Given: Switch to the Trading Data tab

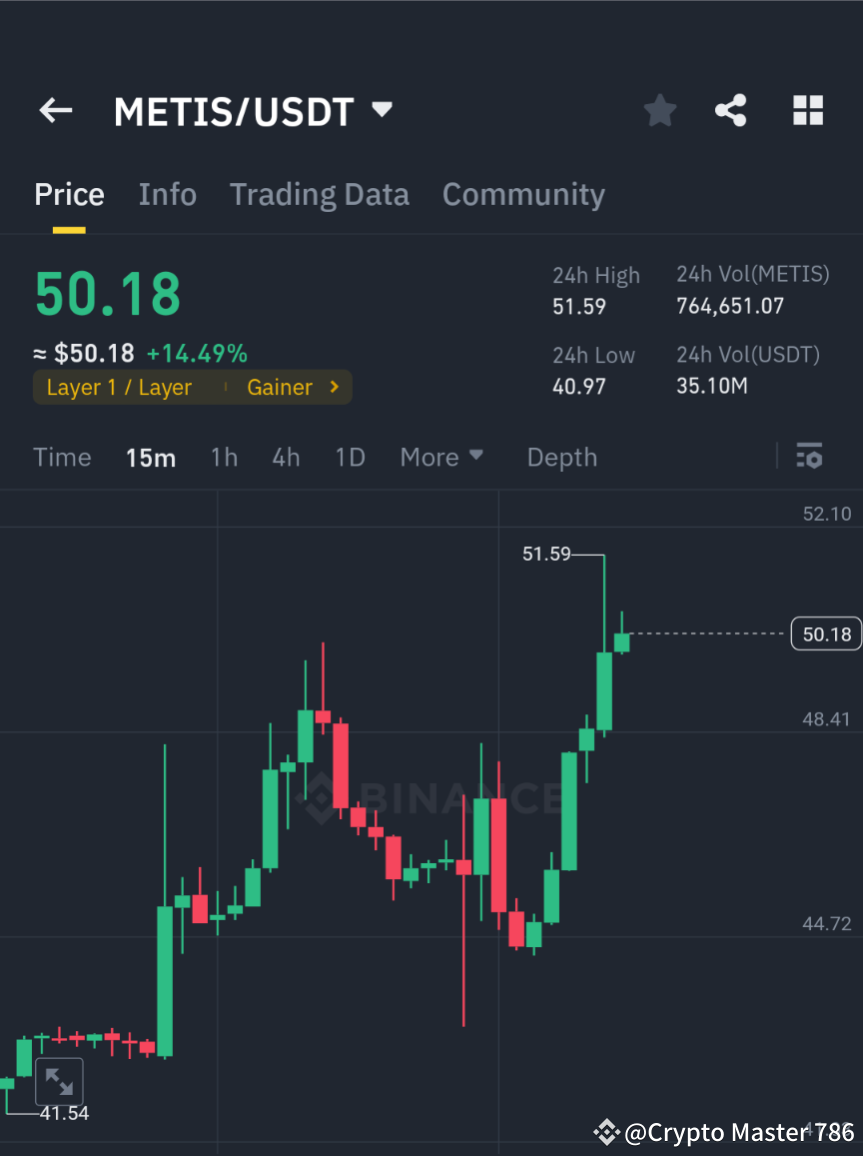Looking at the screenshot, I should 319,194.
